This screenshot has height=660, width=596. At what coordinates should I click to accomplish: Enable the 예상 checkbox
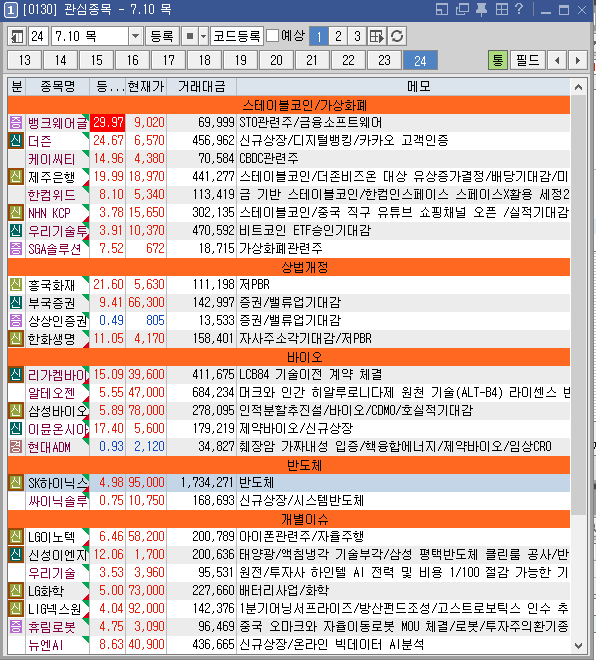pyautogui.click(x=273, y=36)
